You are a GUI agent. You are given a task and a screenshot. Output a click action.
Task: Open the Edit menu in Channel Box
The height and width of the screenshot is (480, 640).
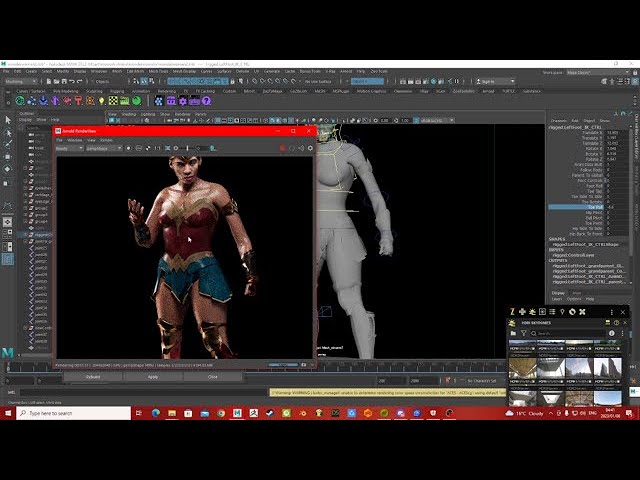coord(575,121)
